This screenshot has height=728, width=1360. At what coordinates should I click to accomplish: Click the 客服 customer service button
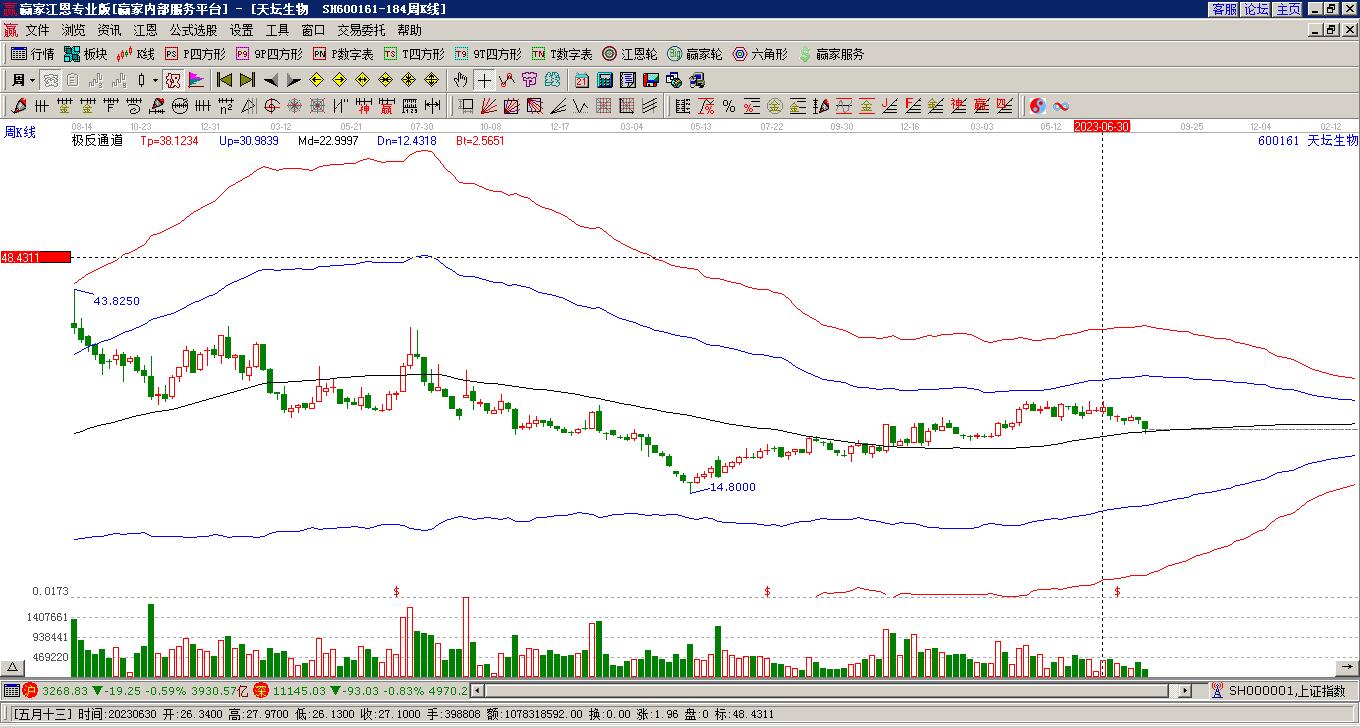click(1224, 9)
